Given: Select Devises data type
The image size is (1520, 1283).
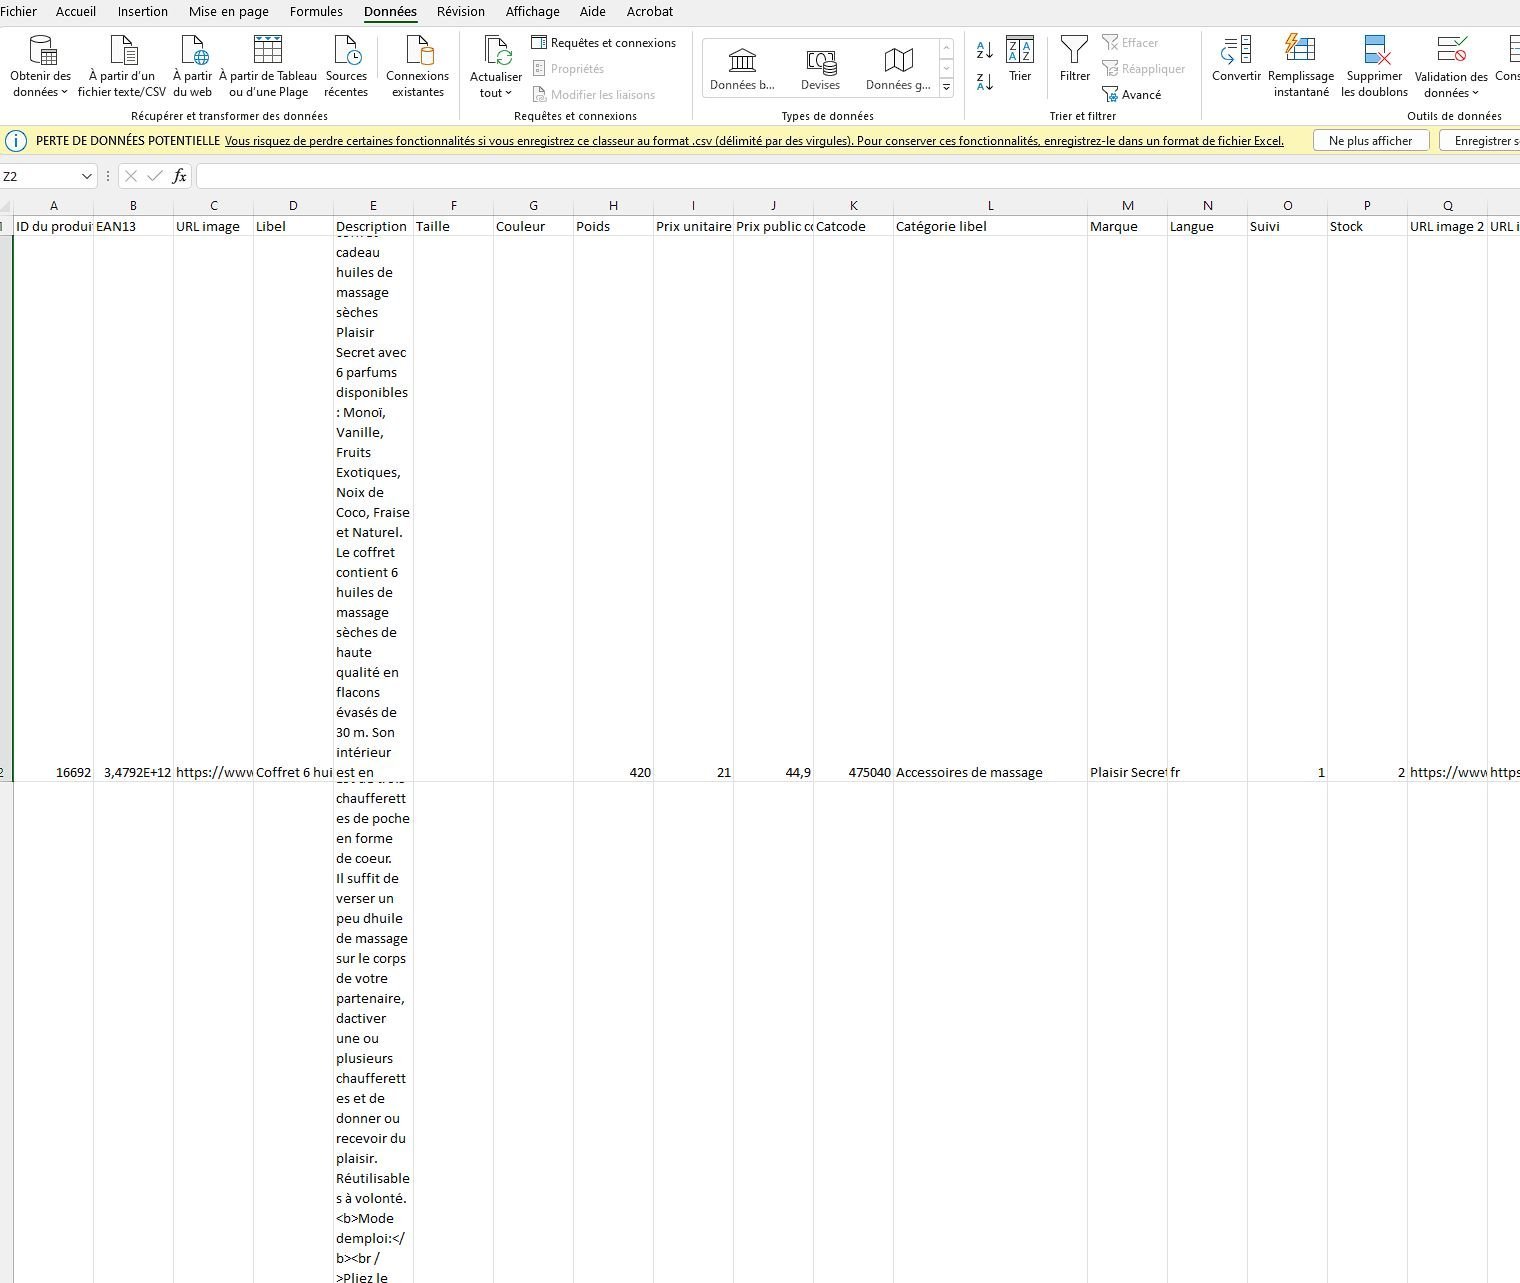Looking at the screenshot, I should tap(820, 69).
